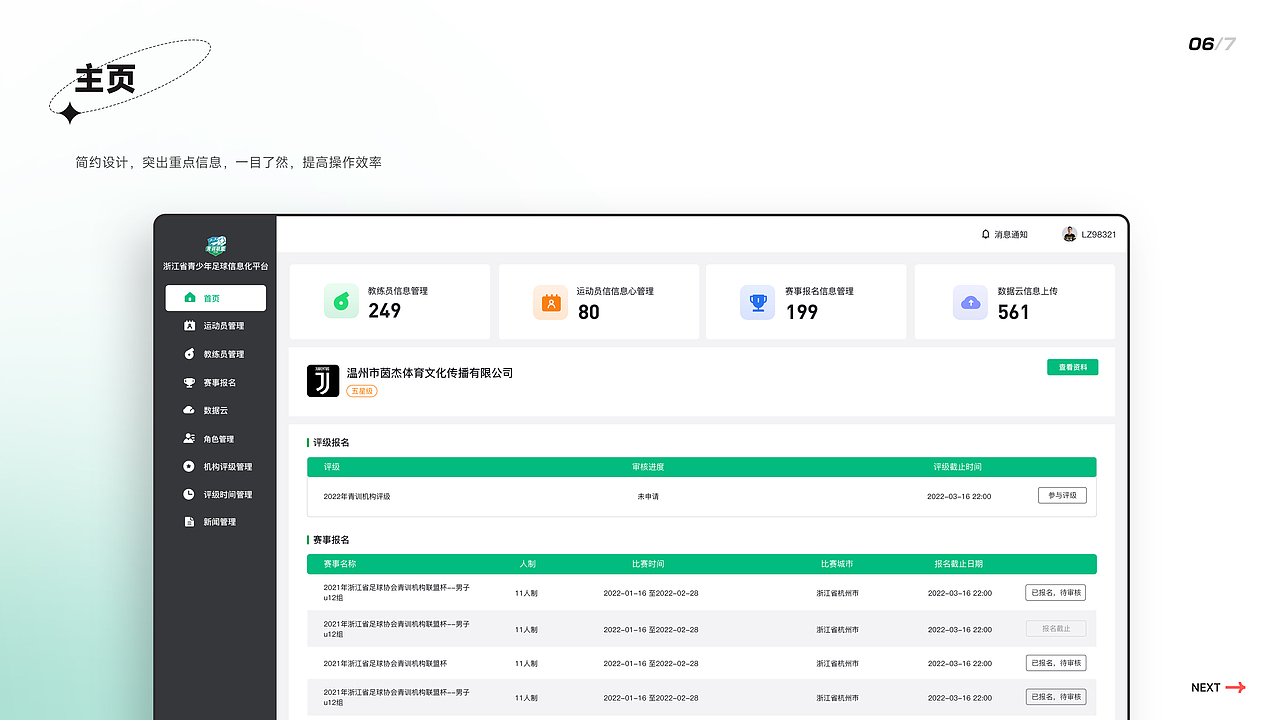
Task: Click the green whistle icon on coach card
Action: pos(341,301)
